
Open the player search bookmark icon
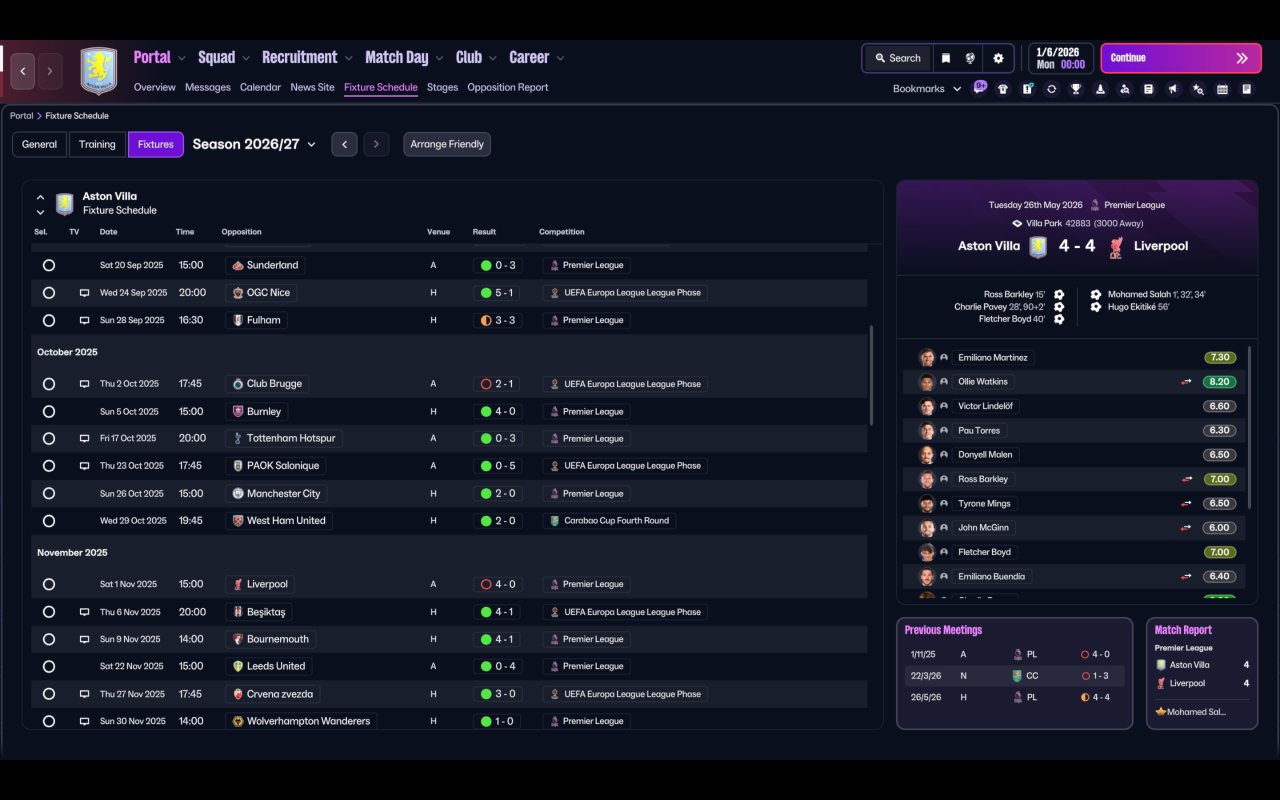[1124, 89]
